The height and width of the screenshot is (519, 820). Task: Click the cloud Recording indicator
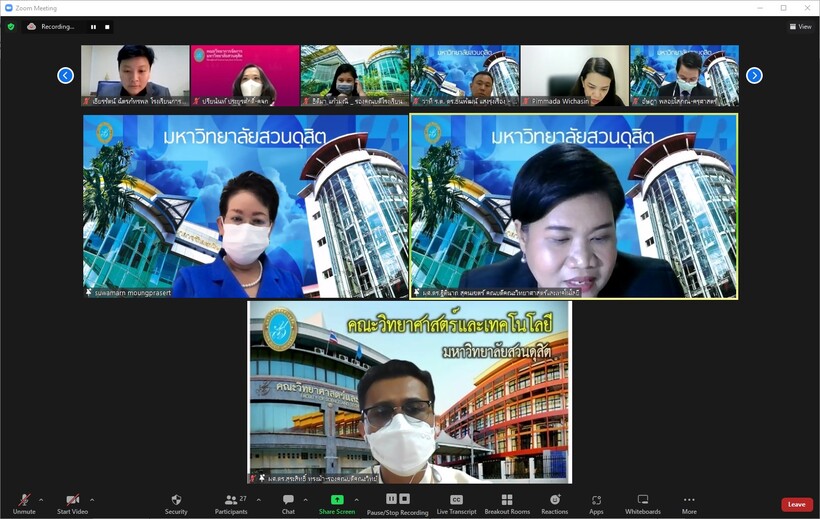(51, 26)
